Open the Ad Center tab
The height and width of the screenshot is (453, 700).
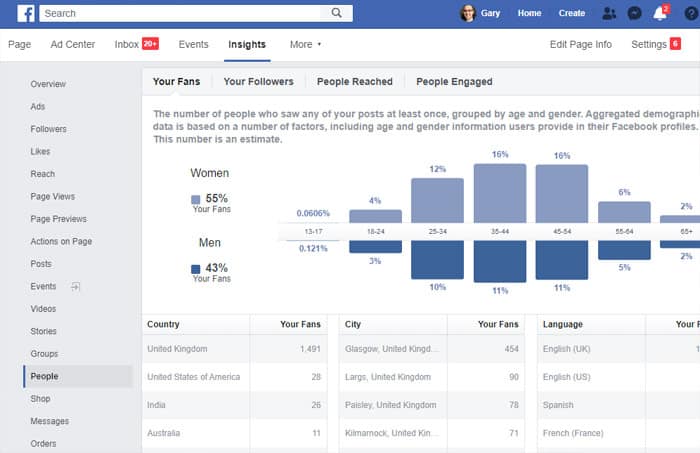click(73, 44)
